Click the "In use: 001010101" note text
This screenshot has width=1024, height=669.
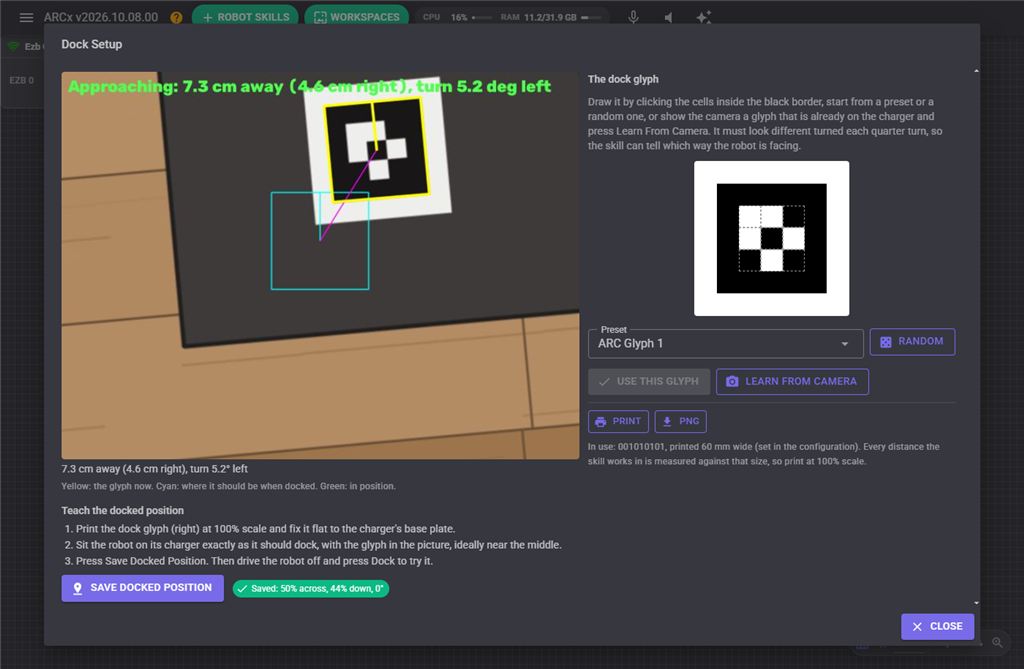[763, 454]
